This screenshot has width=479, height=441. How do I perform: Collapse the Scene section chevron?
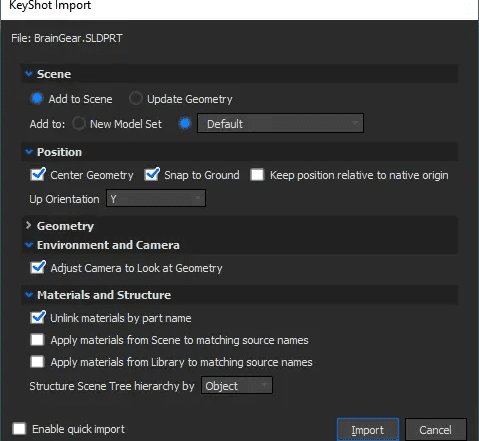(29, 74)
